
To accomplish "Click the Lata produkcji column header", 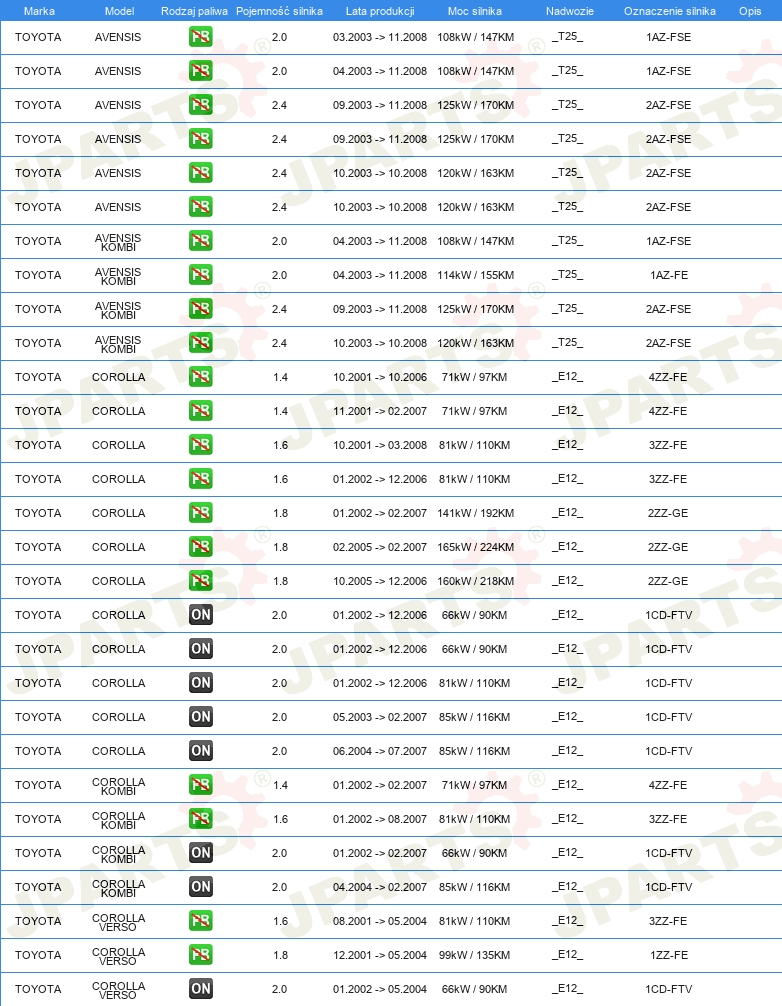I will click(380, 11).
